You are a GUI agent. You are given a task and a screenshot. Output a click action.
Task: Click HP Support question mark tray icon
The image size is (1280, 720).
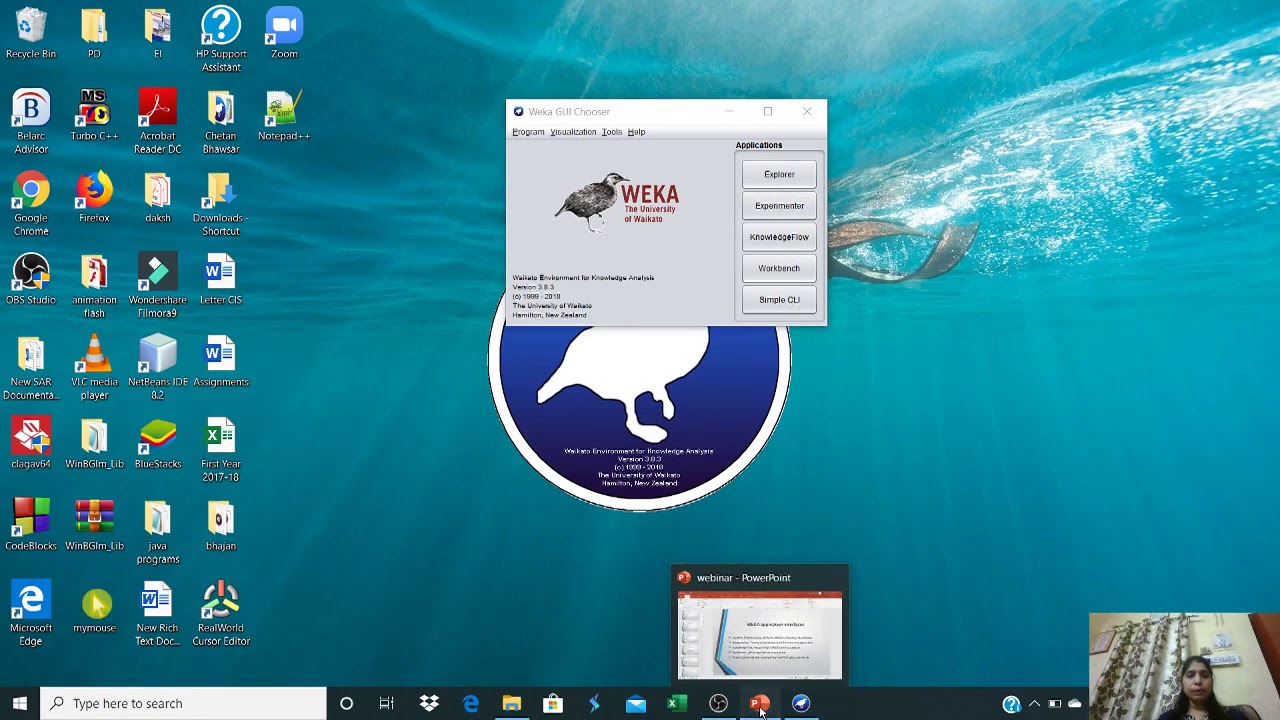1011,703
